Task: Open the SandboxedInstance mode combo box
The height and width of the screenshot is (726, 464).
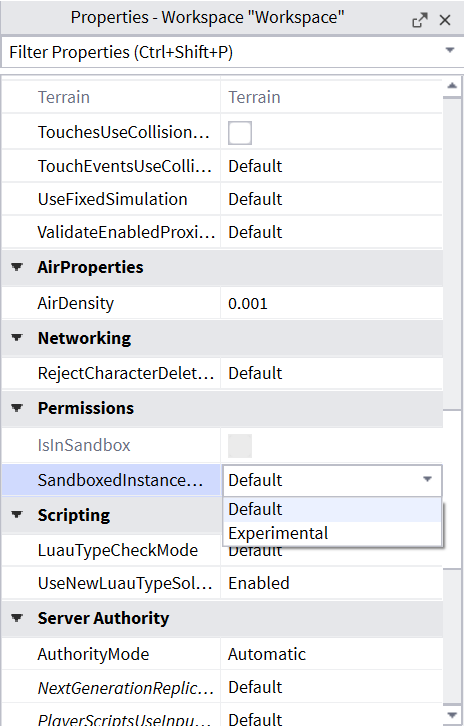Action: pos(332,480)
